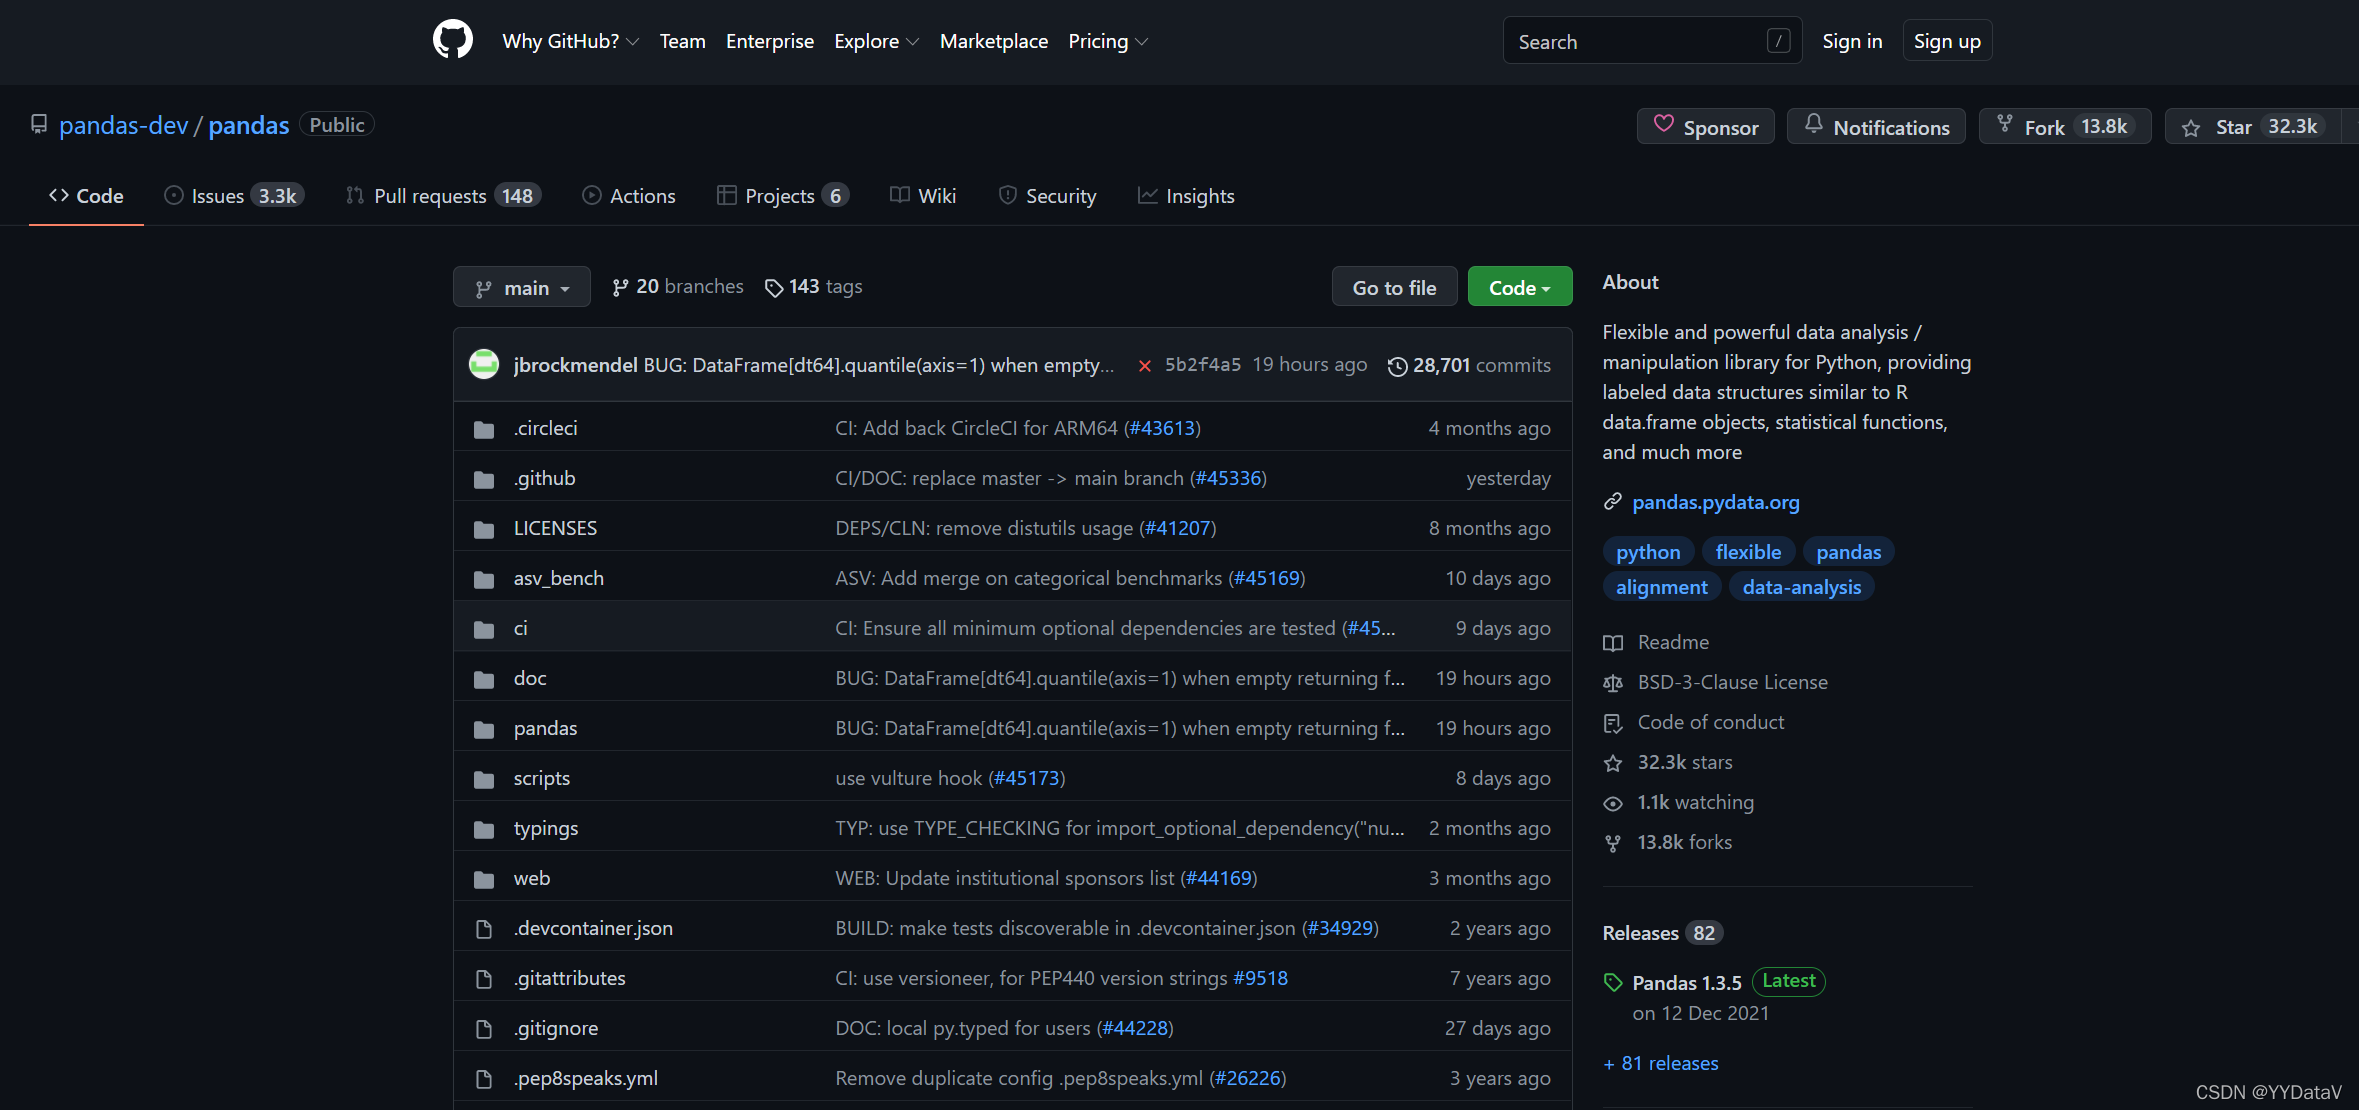This screenshot has width=2359, height=1110.
Task: Click the alignment topic tag
Action: coord(1662,587)
